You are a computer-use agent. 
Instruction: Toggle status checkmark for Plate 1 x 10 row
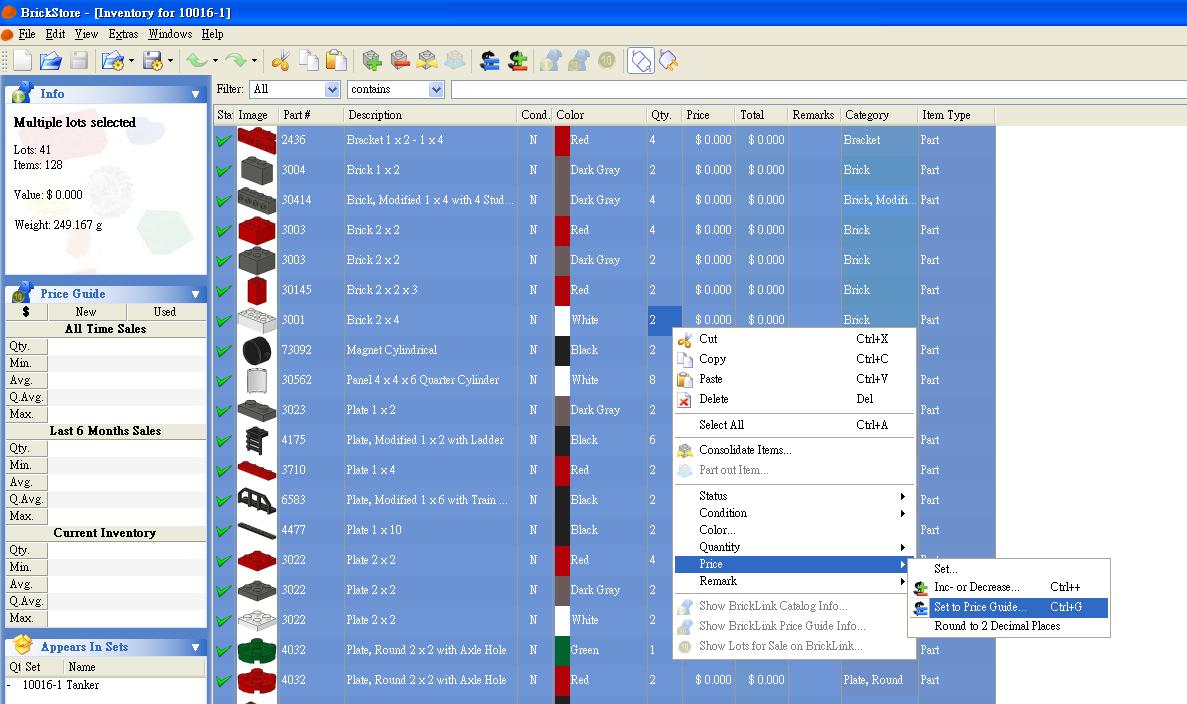click(224, 531)
